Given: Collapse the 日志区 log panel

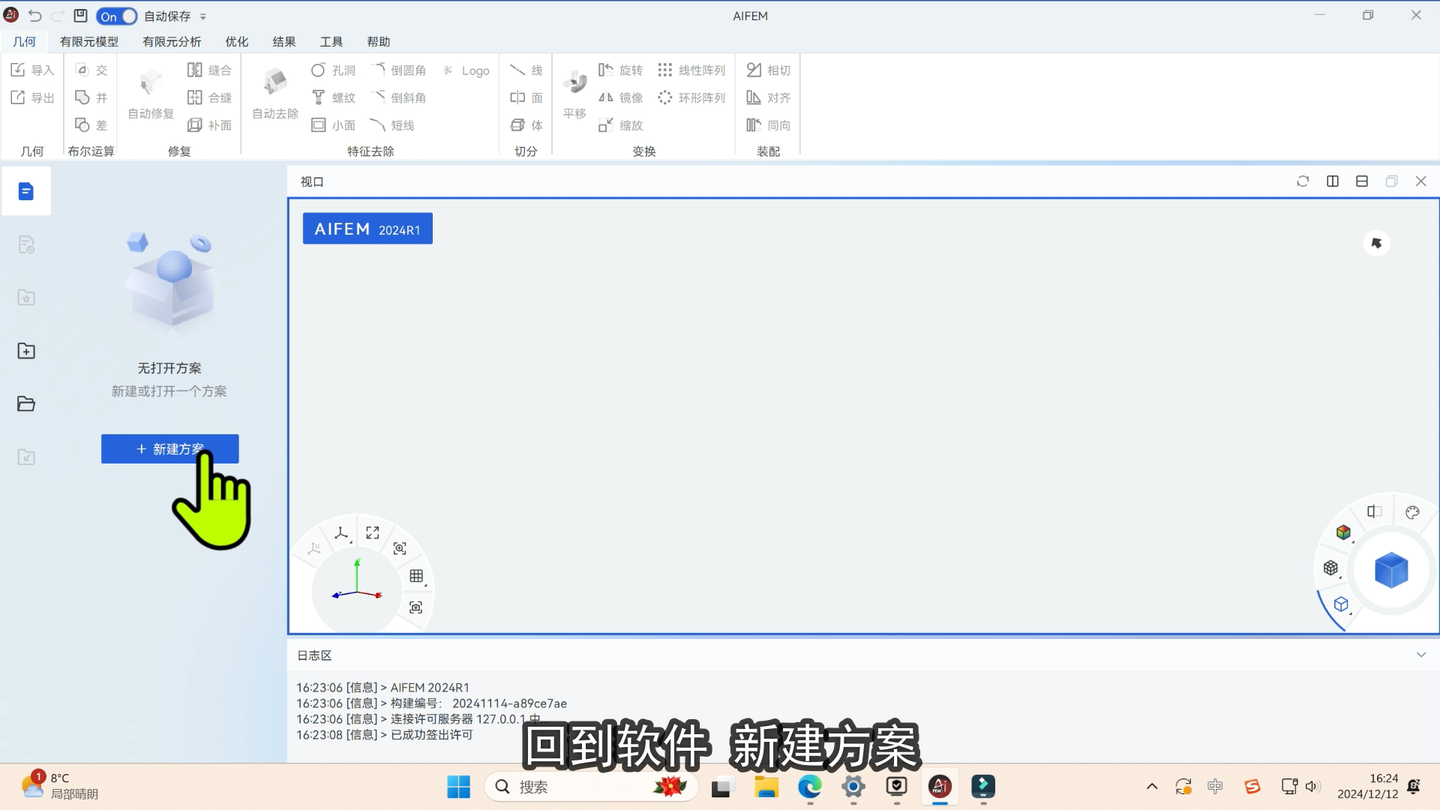Looking at the screenshot, I should pos(1421,655).
